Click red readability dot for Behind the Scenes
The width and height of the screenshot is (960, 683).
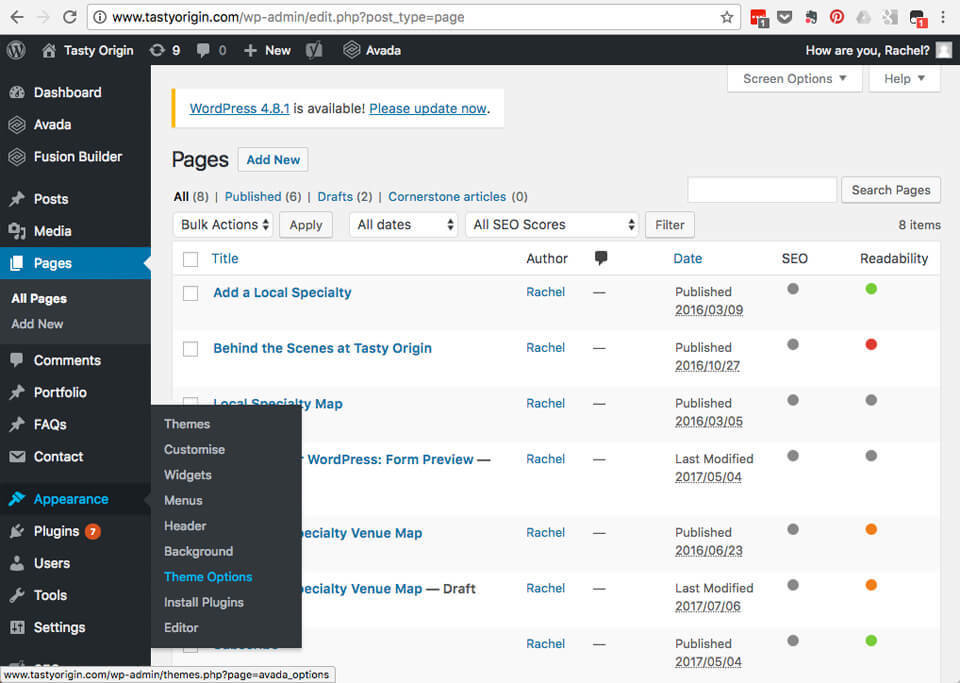point(871,345)
